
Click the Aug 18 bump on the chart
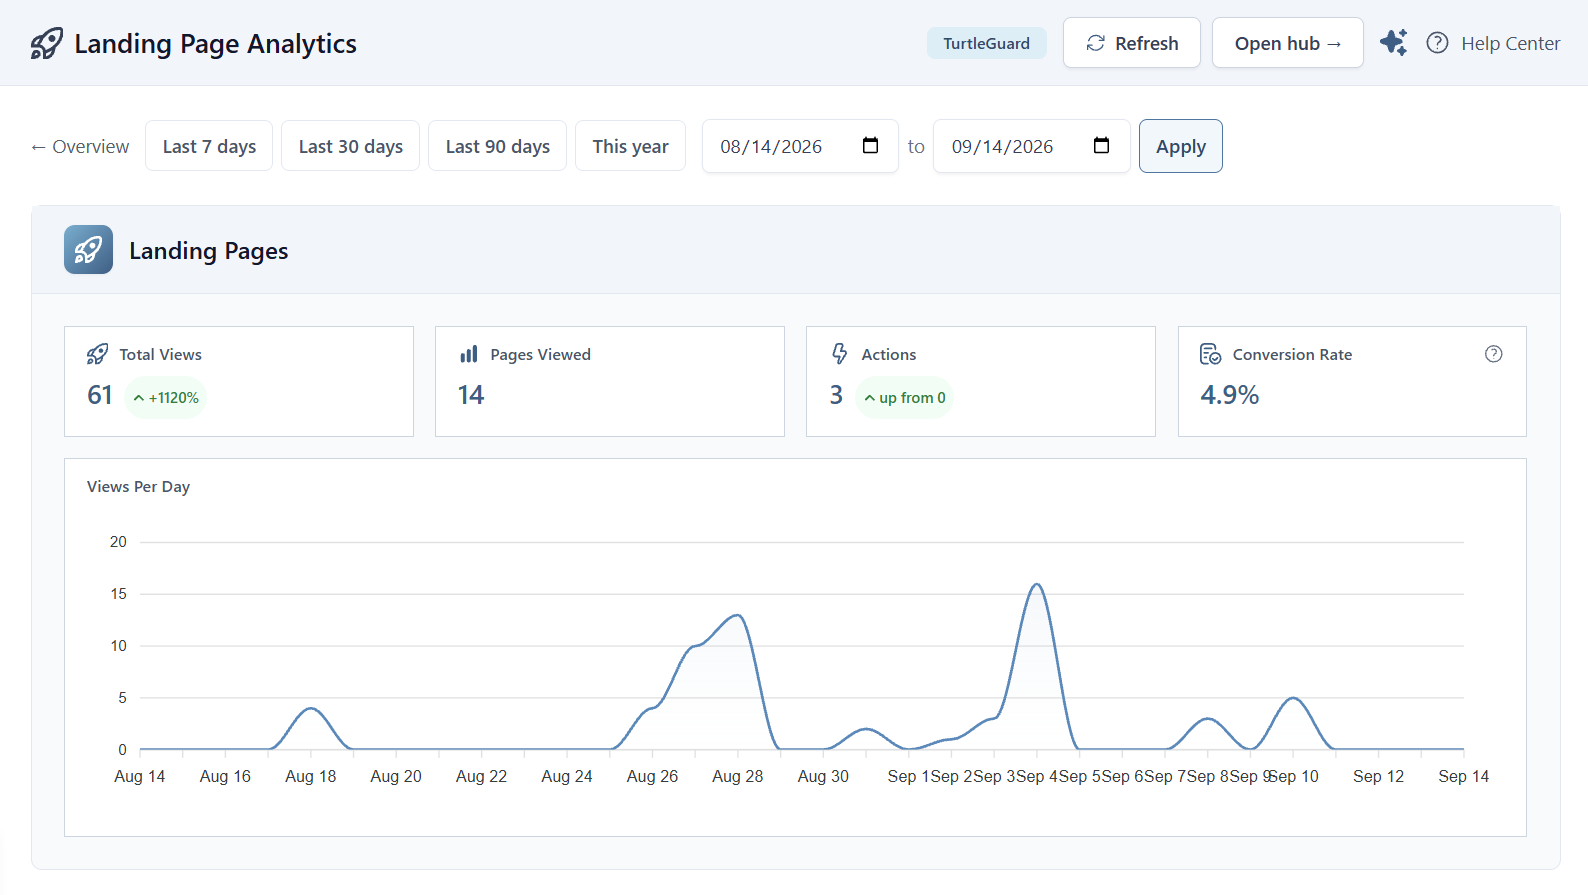[311, 708]
